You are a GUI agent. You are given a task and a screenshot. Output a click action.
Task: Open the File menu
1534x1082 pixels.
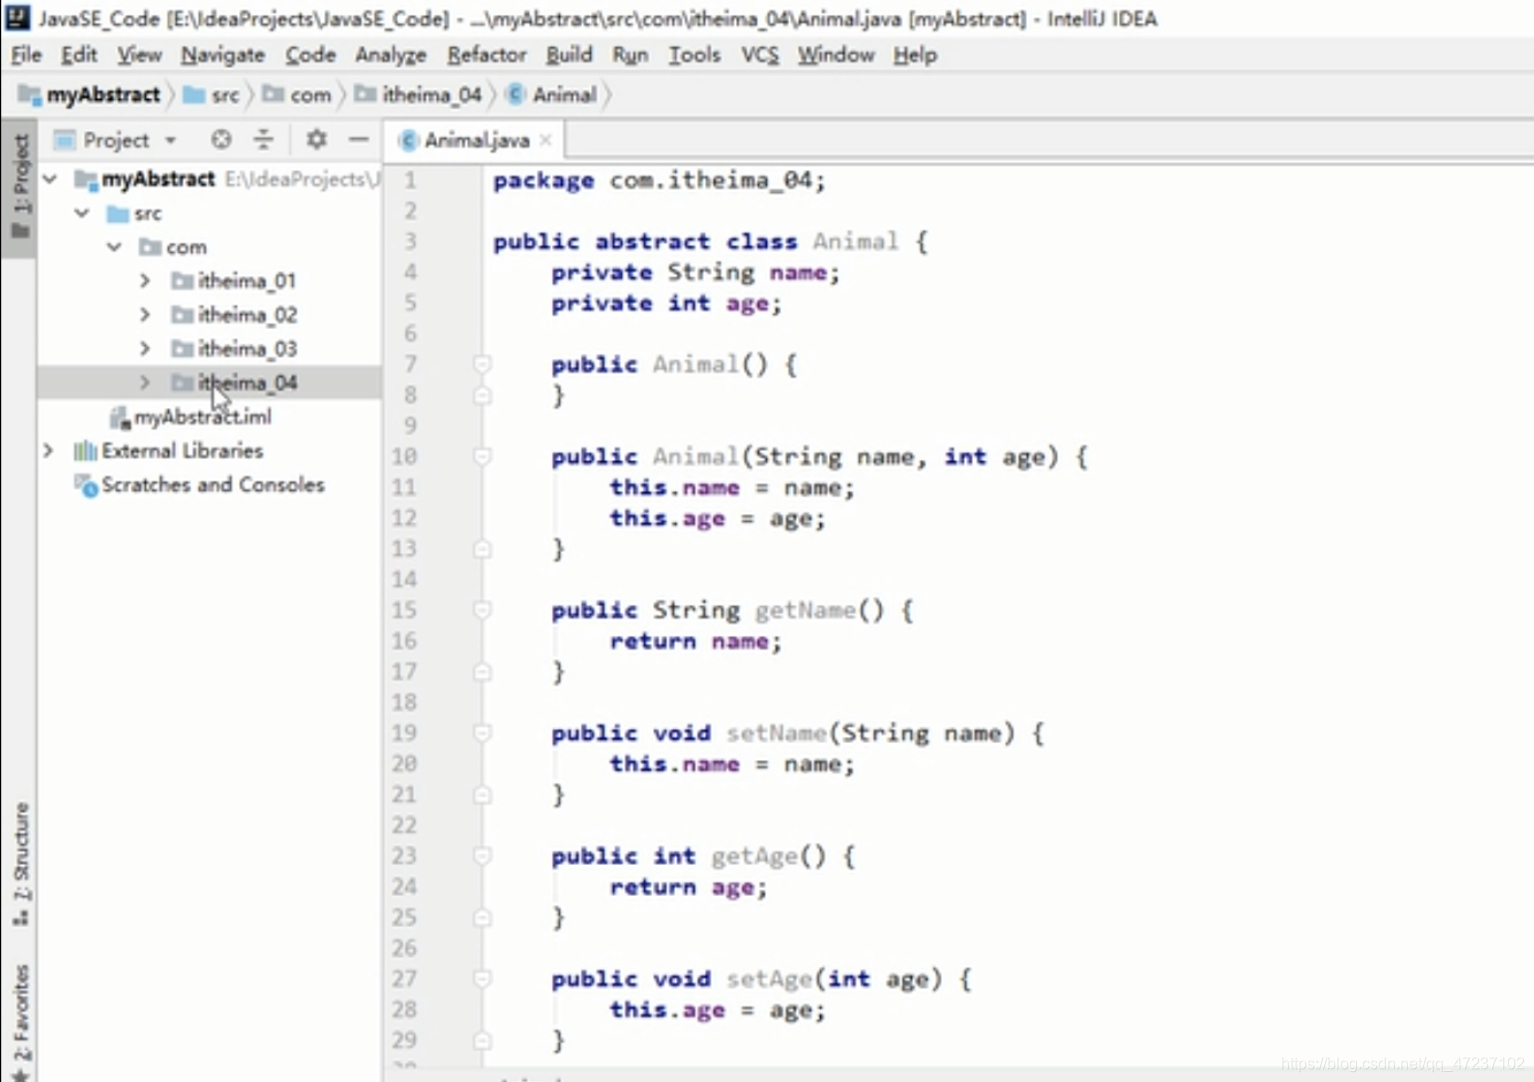click(x=26, y=55)
